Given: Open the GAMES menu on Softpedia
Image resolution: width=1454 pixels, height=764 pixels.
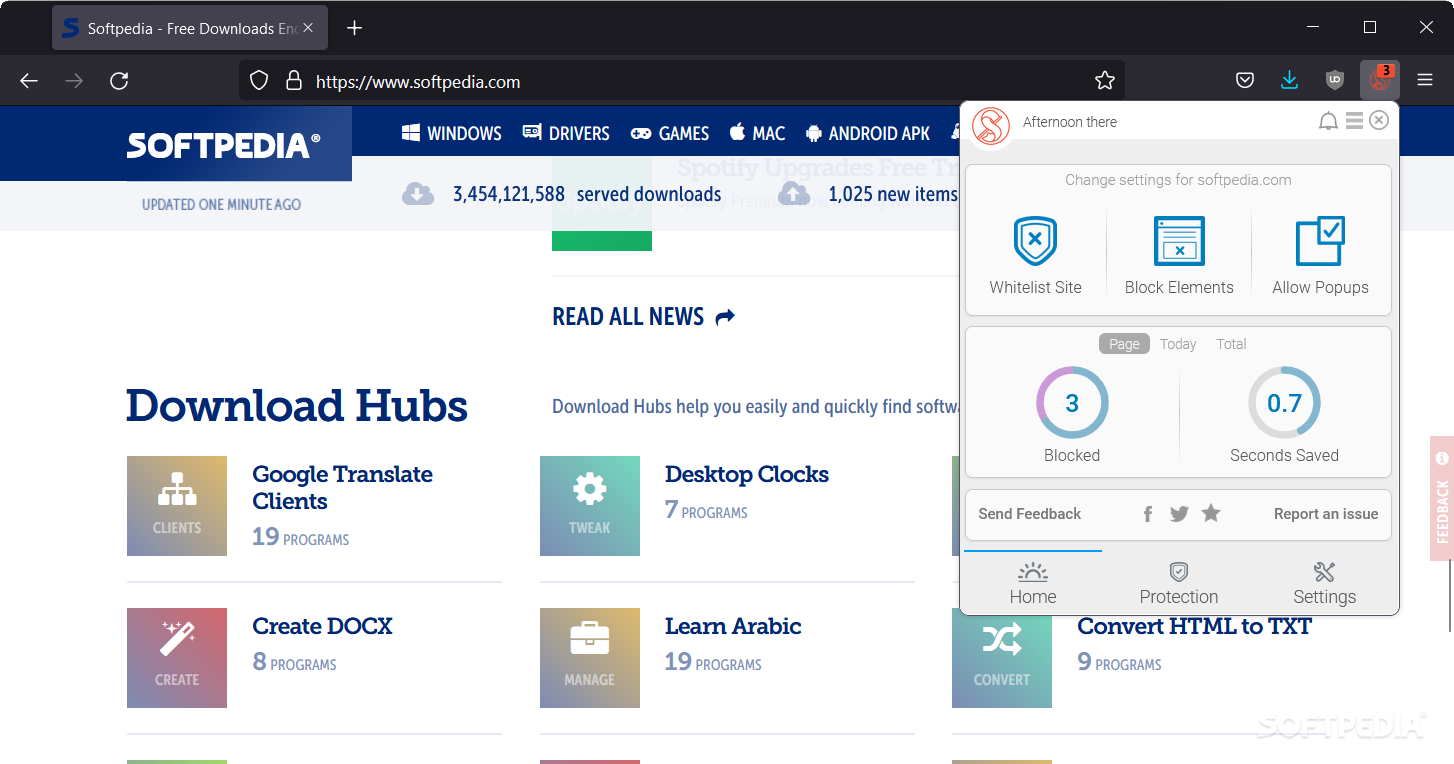Looking at the screenshot, I should pos(669,133).
